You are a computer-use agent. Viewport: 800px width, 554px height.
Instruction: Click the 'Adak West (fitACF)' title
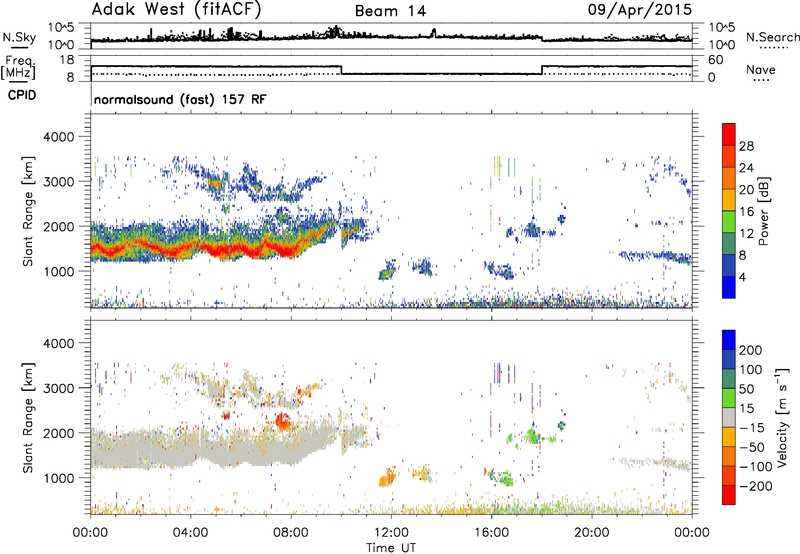pos(176,10)
